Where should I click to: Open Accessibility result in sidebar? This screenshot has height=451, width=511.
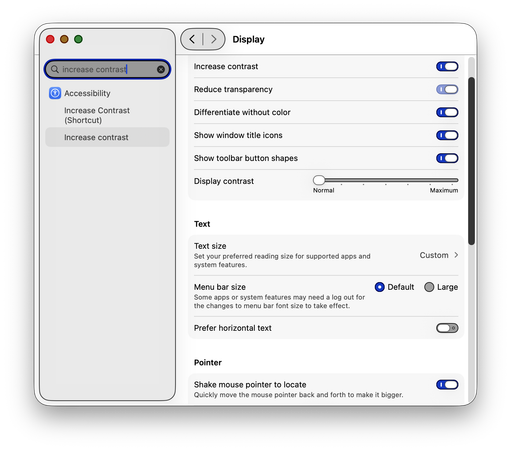point(87,93)
